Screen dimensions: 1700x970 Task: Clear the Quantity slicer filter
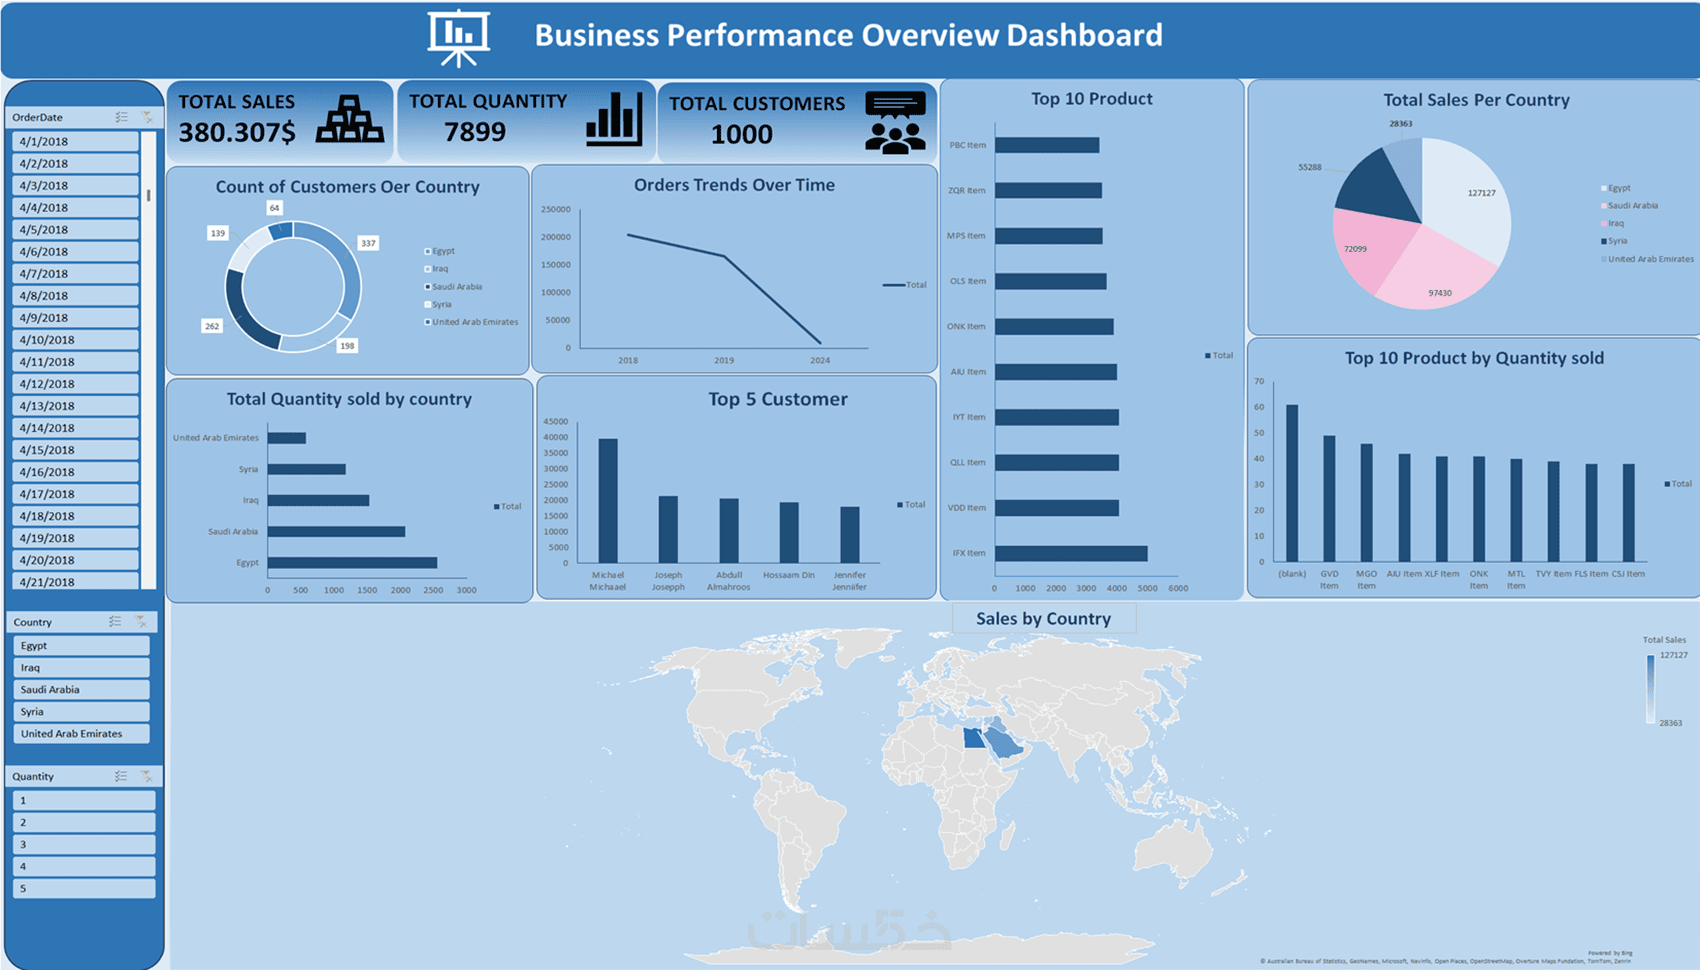pos(146,776)
